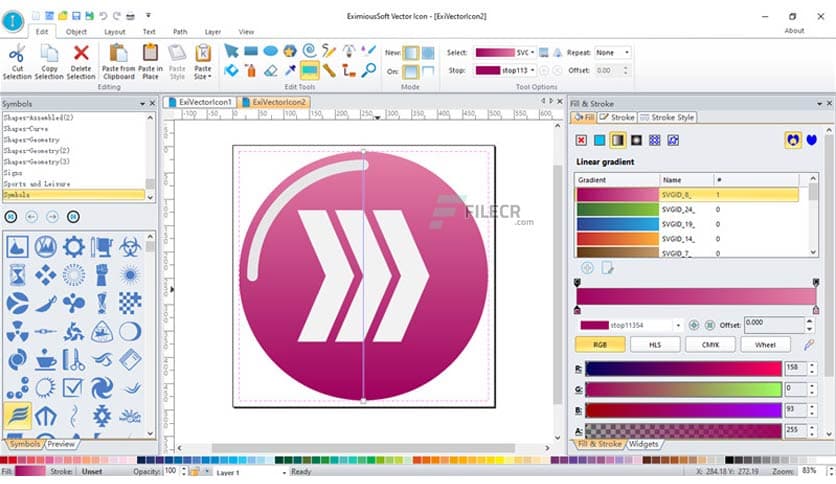Open the Fill & Stroke panel options arrow
836x484 pixels.
[819, 103]
